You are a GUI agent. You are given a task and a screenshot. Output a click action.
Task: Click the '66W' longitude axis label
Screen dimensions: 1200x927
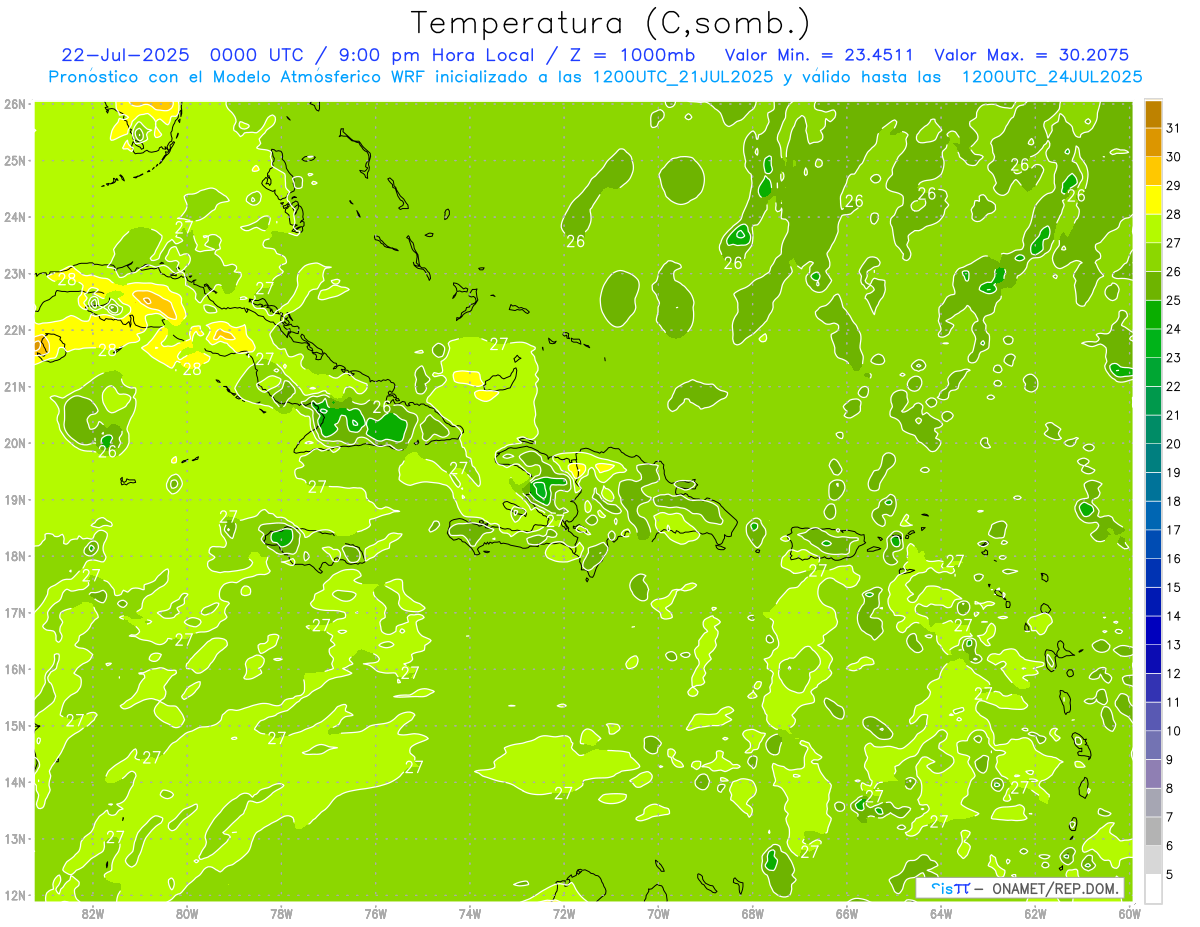847,913
